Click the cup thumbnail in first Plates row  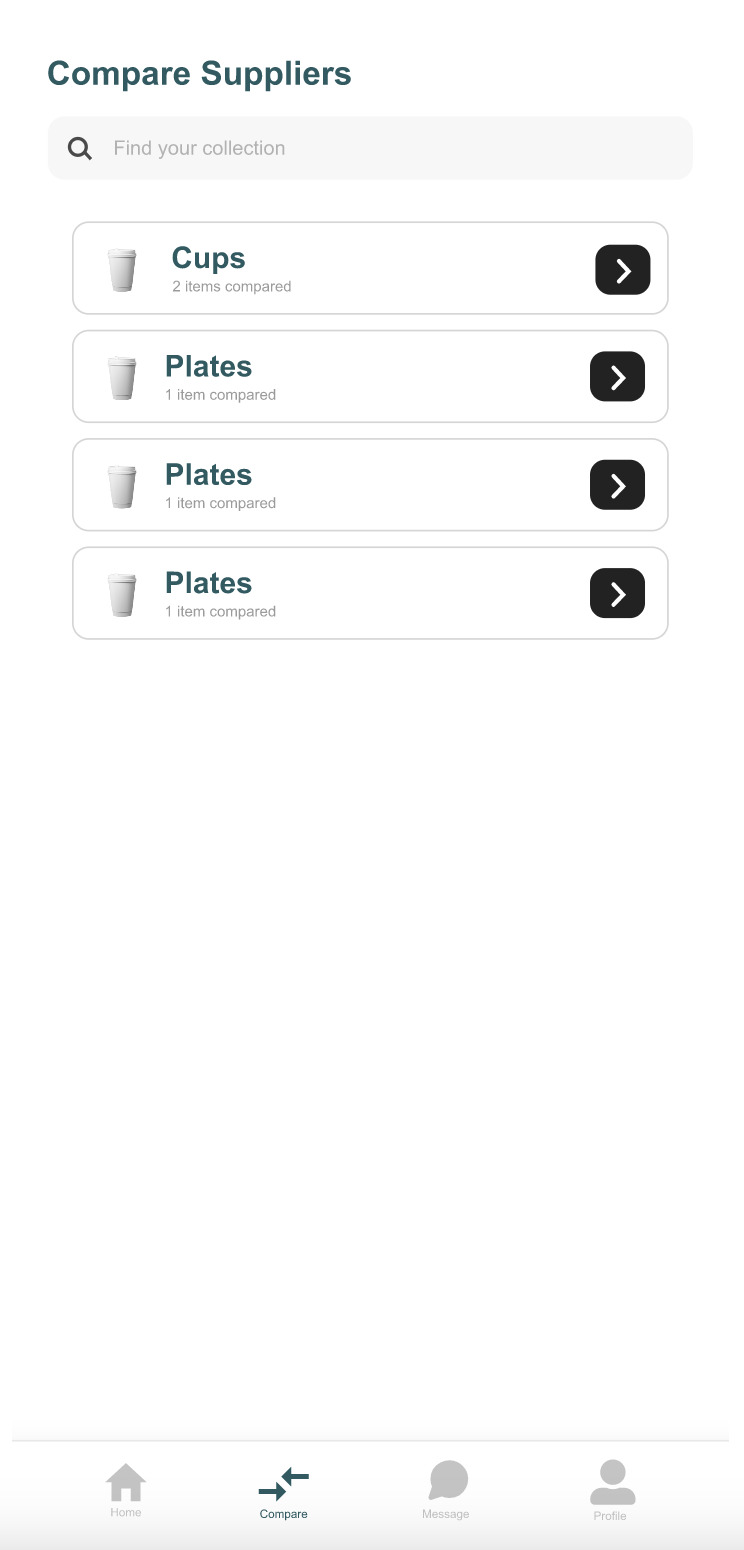[x=122, y=378]
